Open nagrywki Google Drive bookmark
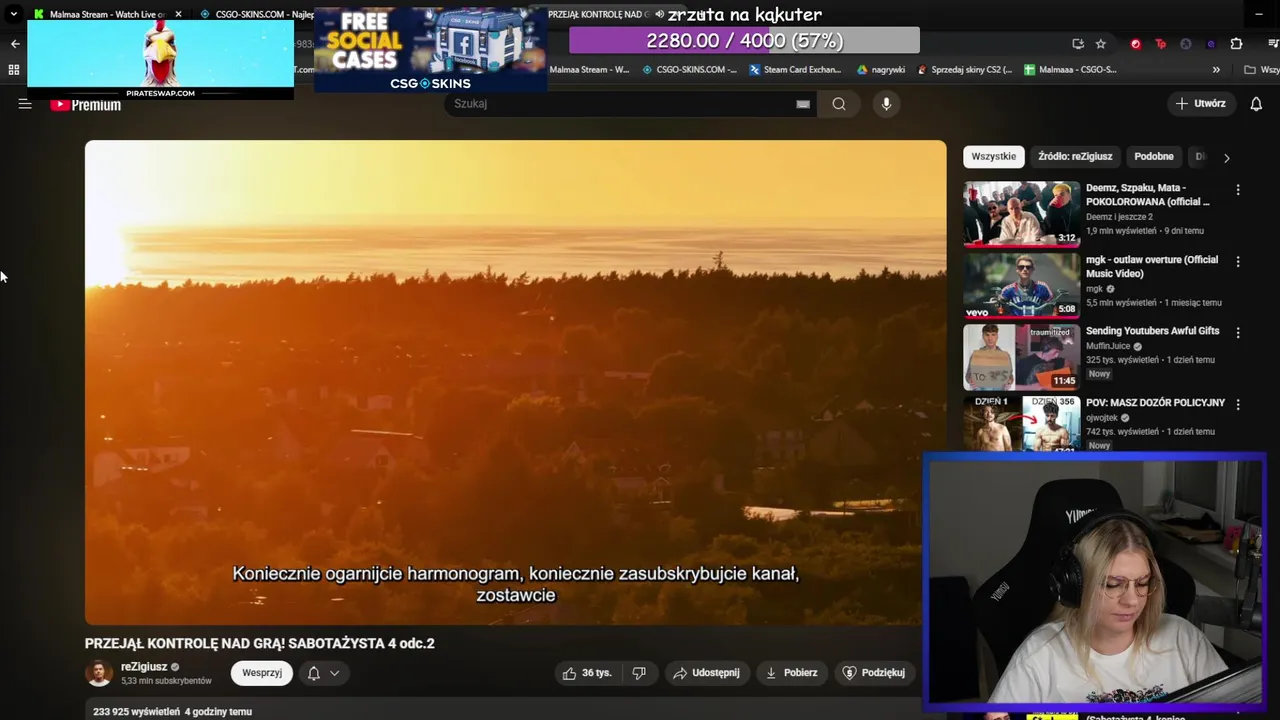Viewport: 1280px width, 720px height. click(881, 70)
